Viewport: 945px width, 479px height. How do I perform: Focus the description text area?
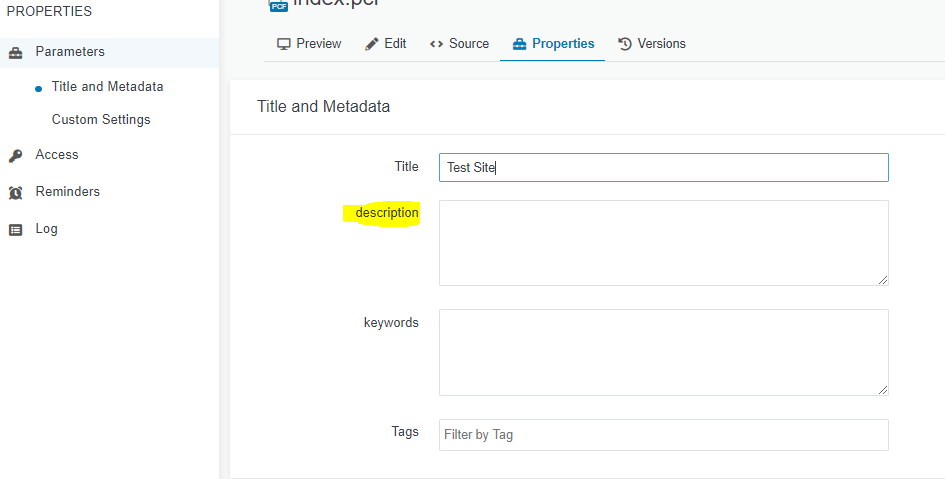pos(663,242)
